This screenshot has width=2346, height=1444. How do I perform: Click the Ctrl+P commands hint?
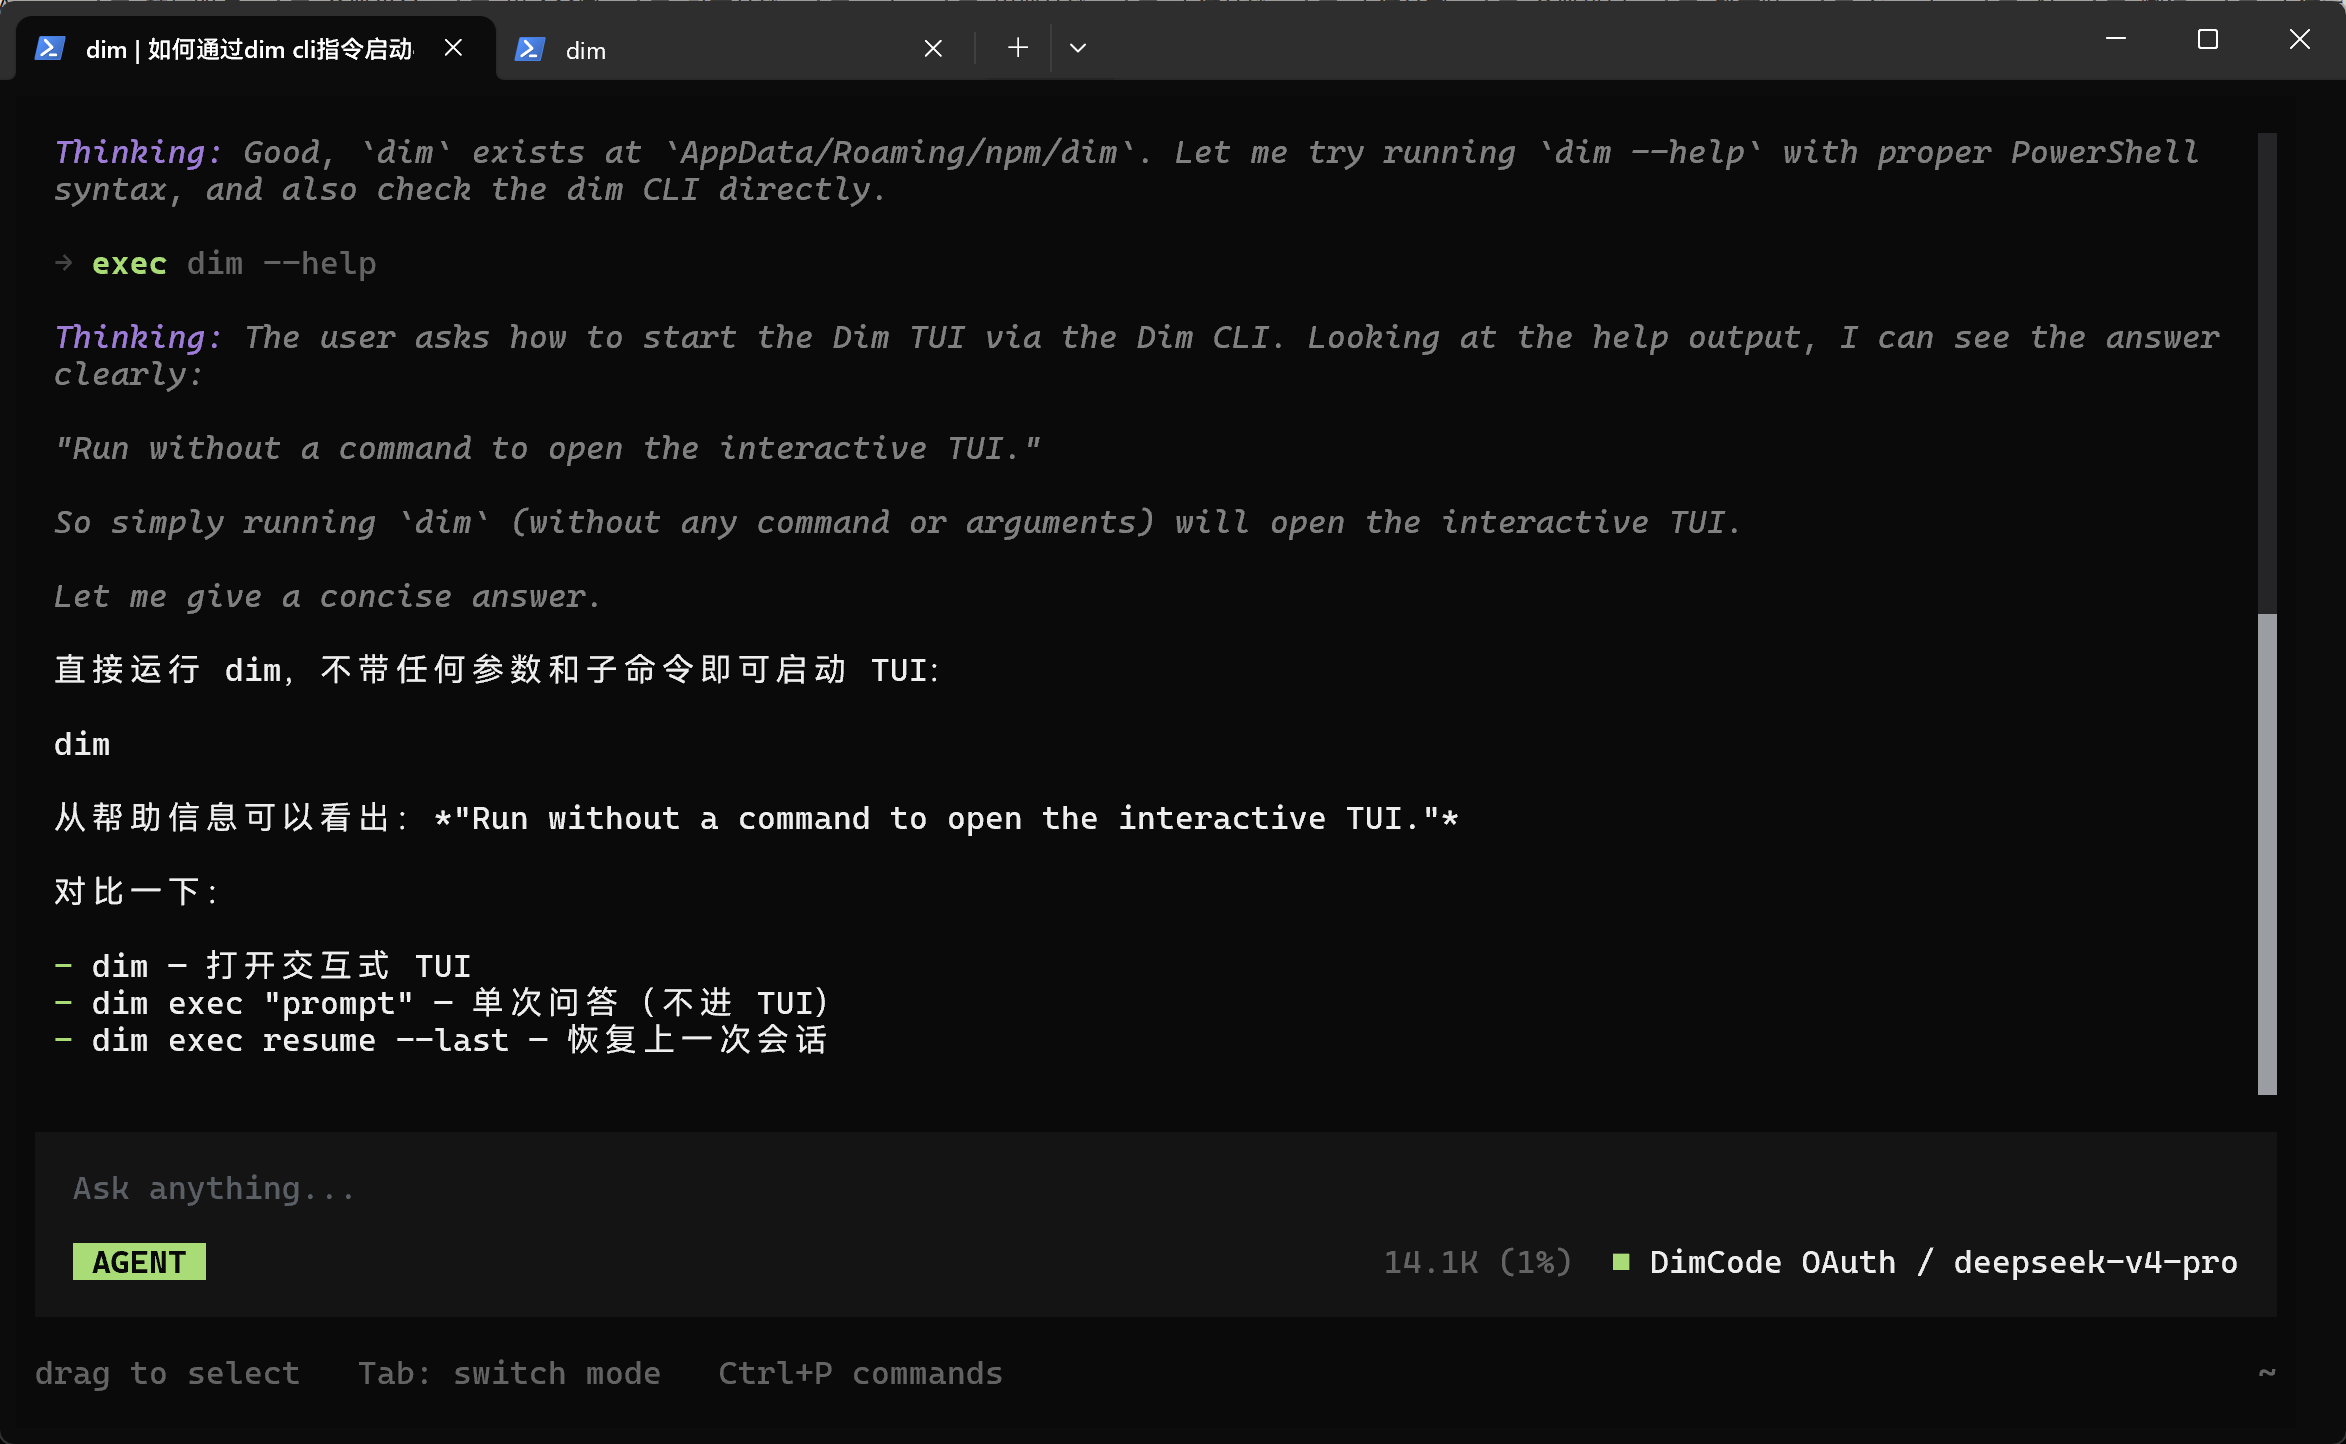click(x=860, y=1373)
